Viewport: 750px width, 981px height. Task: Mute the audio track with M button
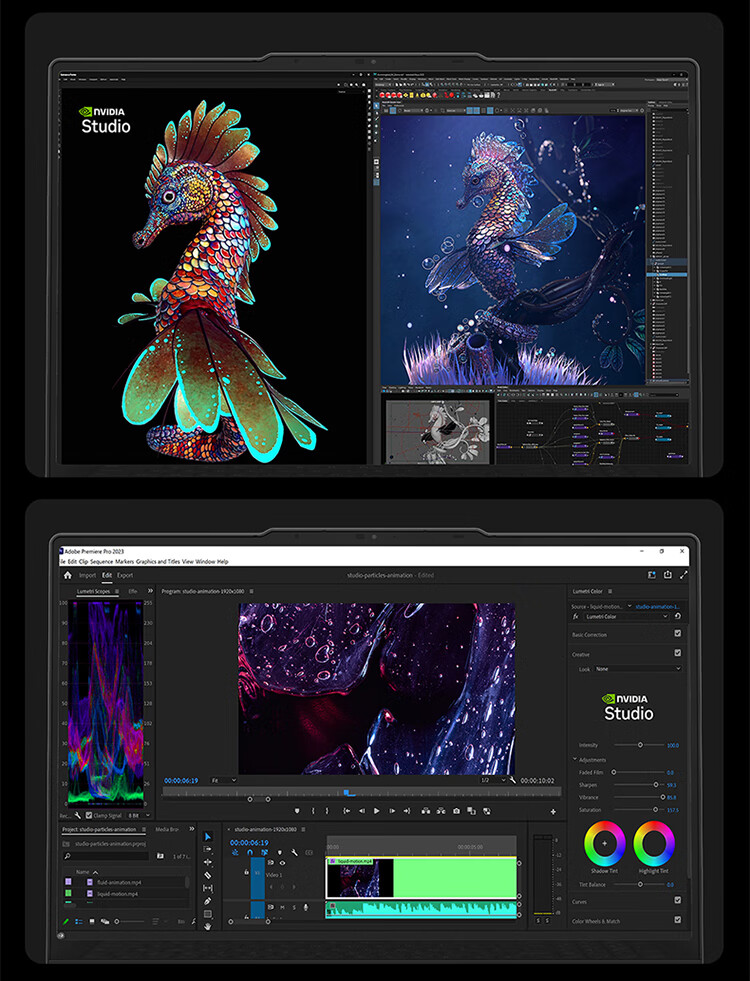click(282, 907)
